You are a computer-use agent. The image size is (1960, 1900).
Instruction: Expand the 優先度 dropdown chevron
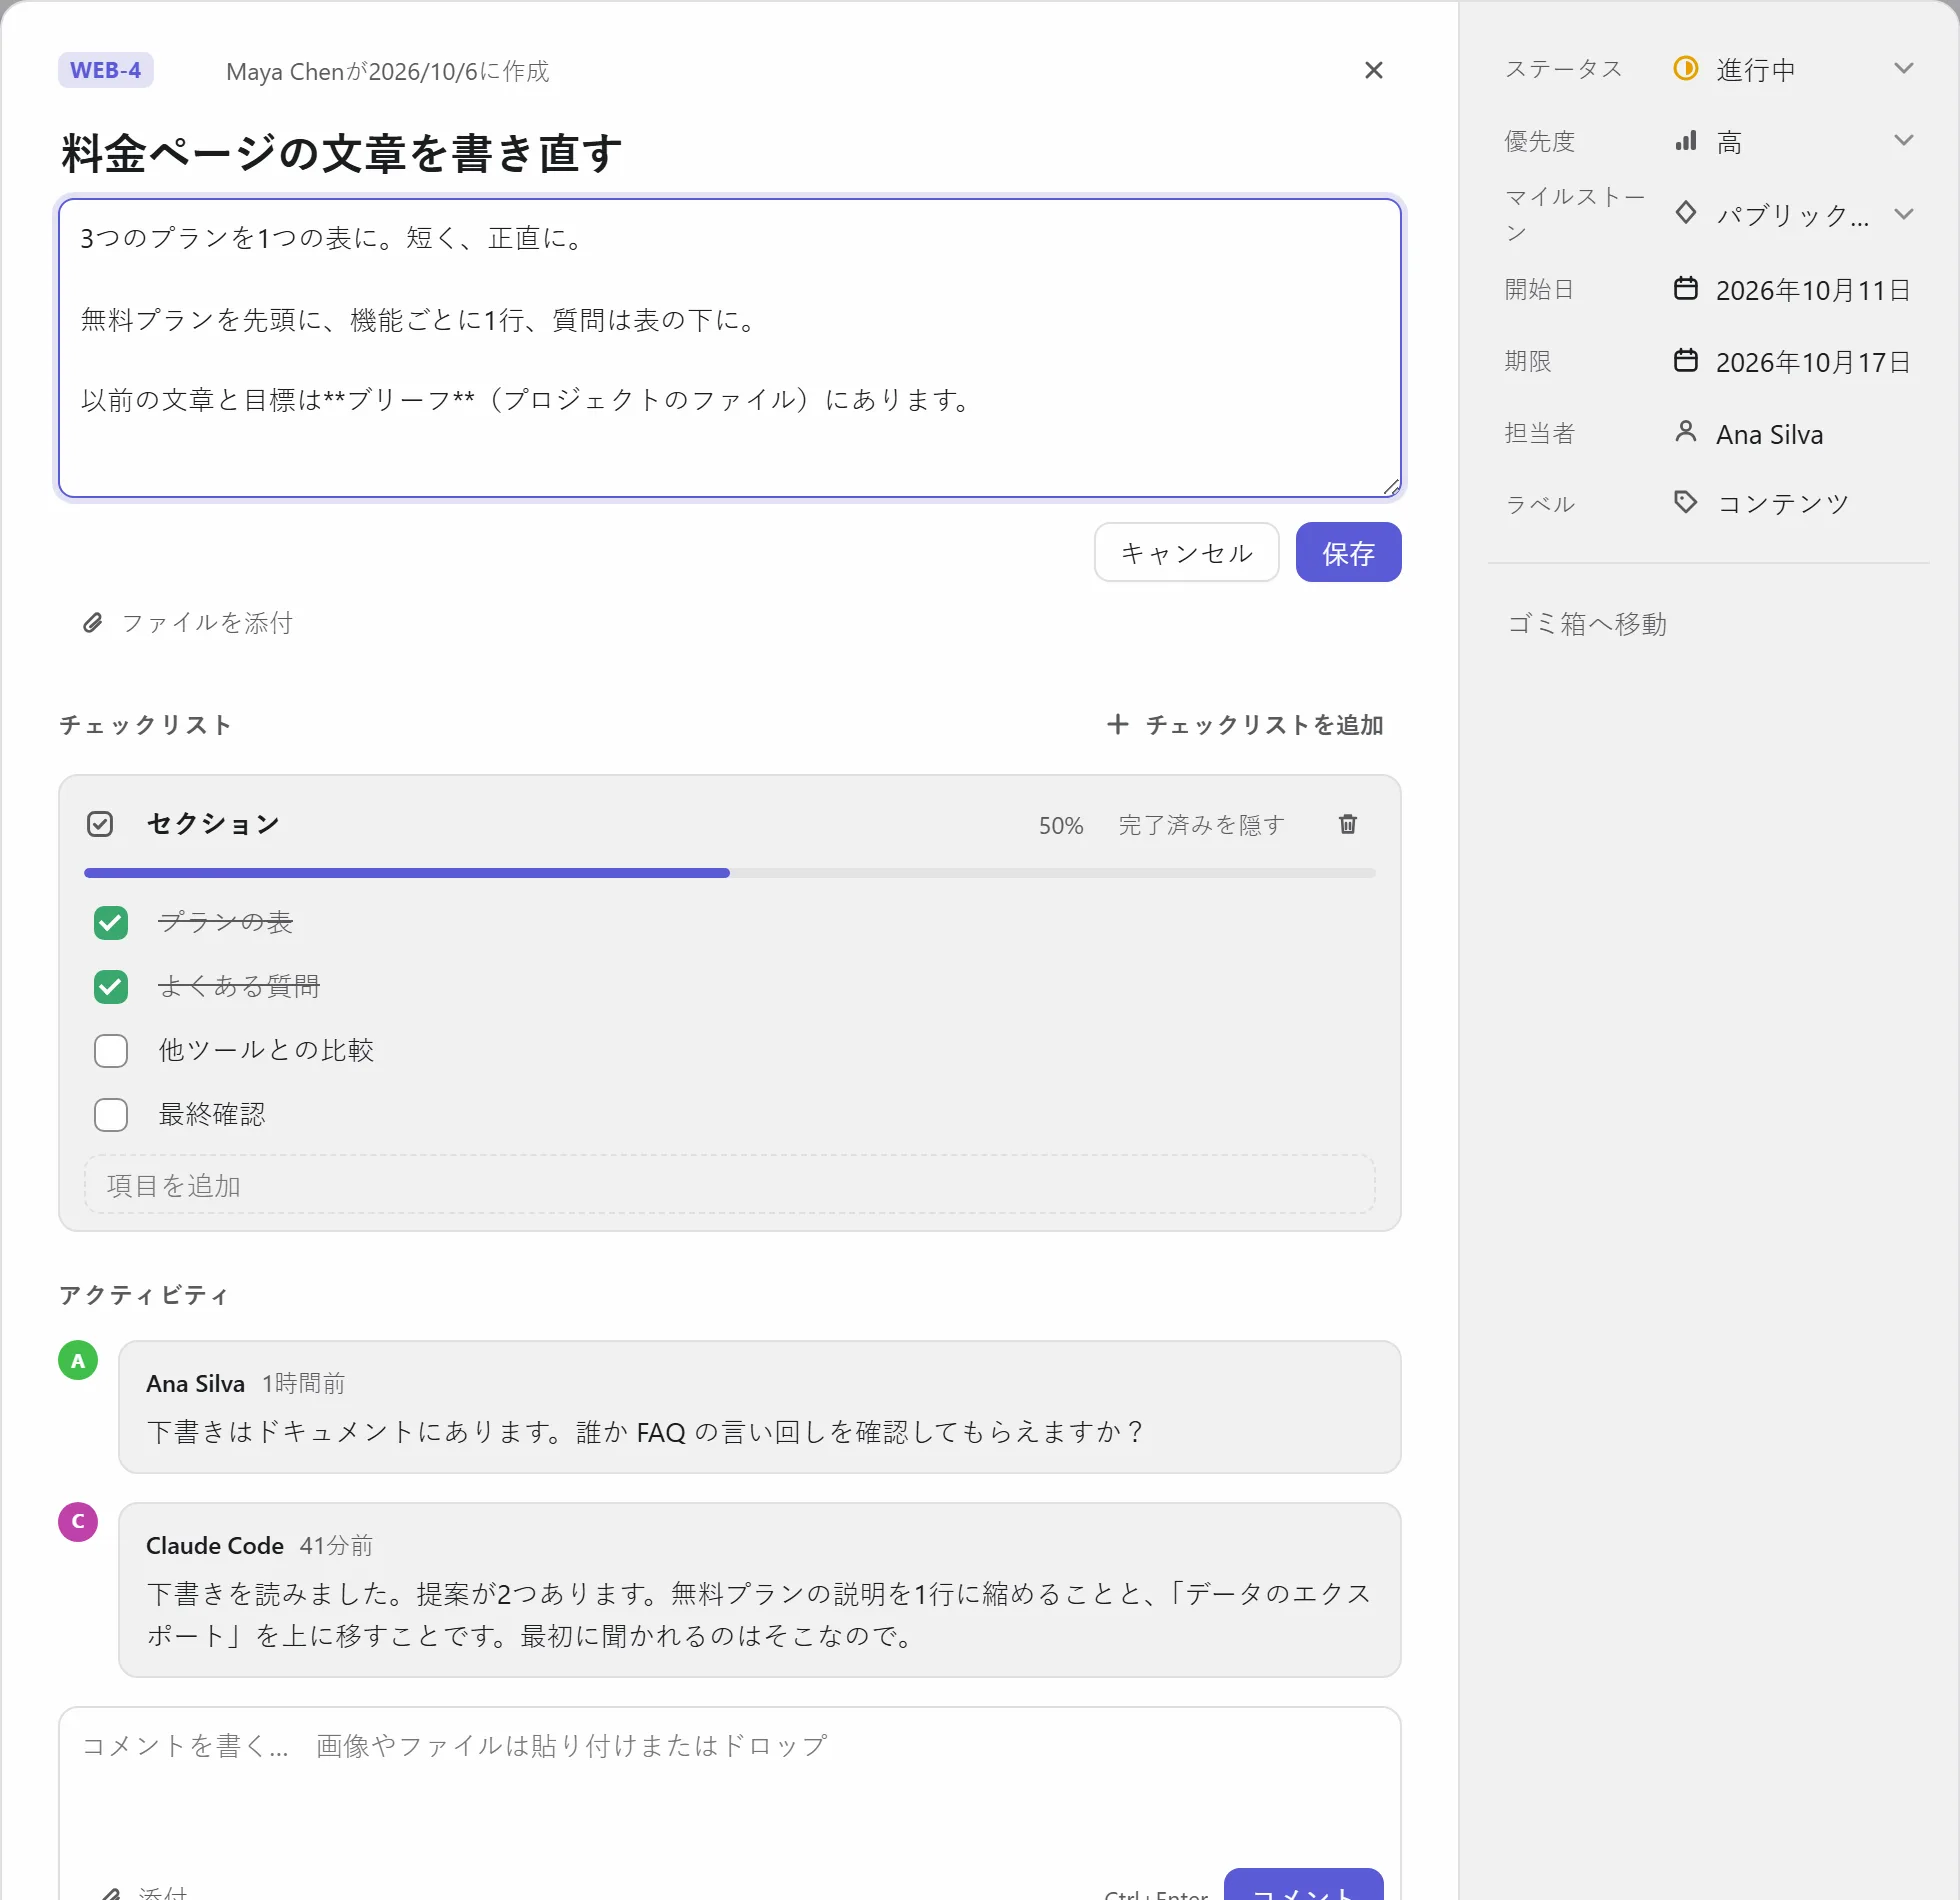pos(1903,140)
